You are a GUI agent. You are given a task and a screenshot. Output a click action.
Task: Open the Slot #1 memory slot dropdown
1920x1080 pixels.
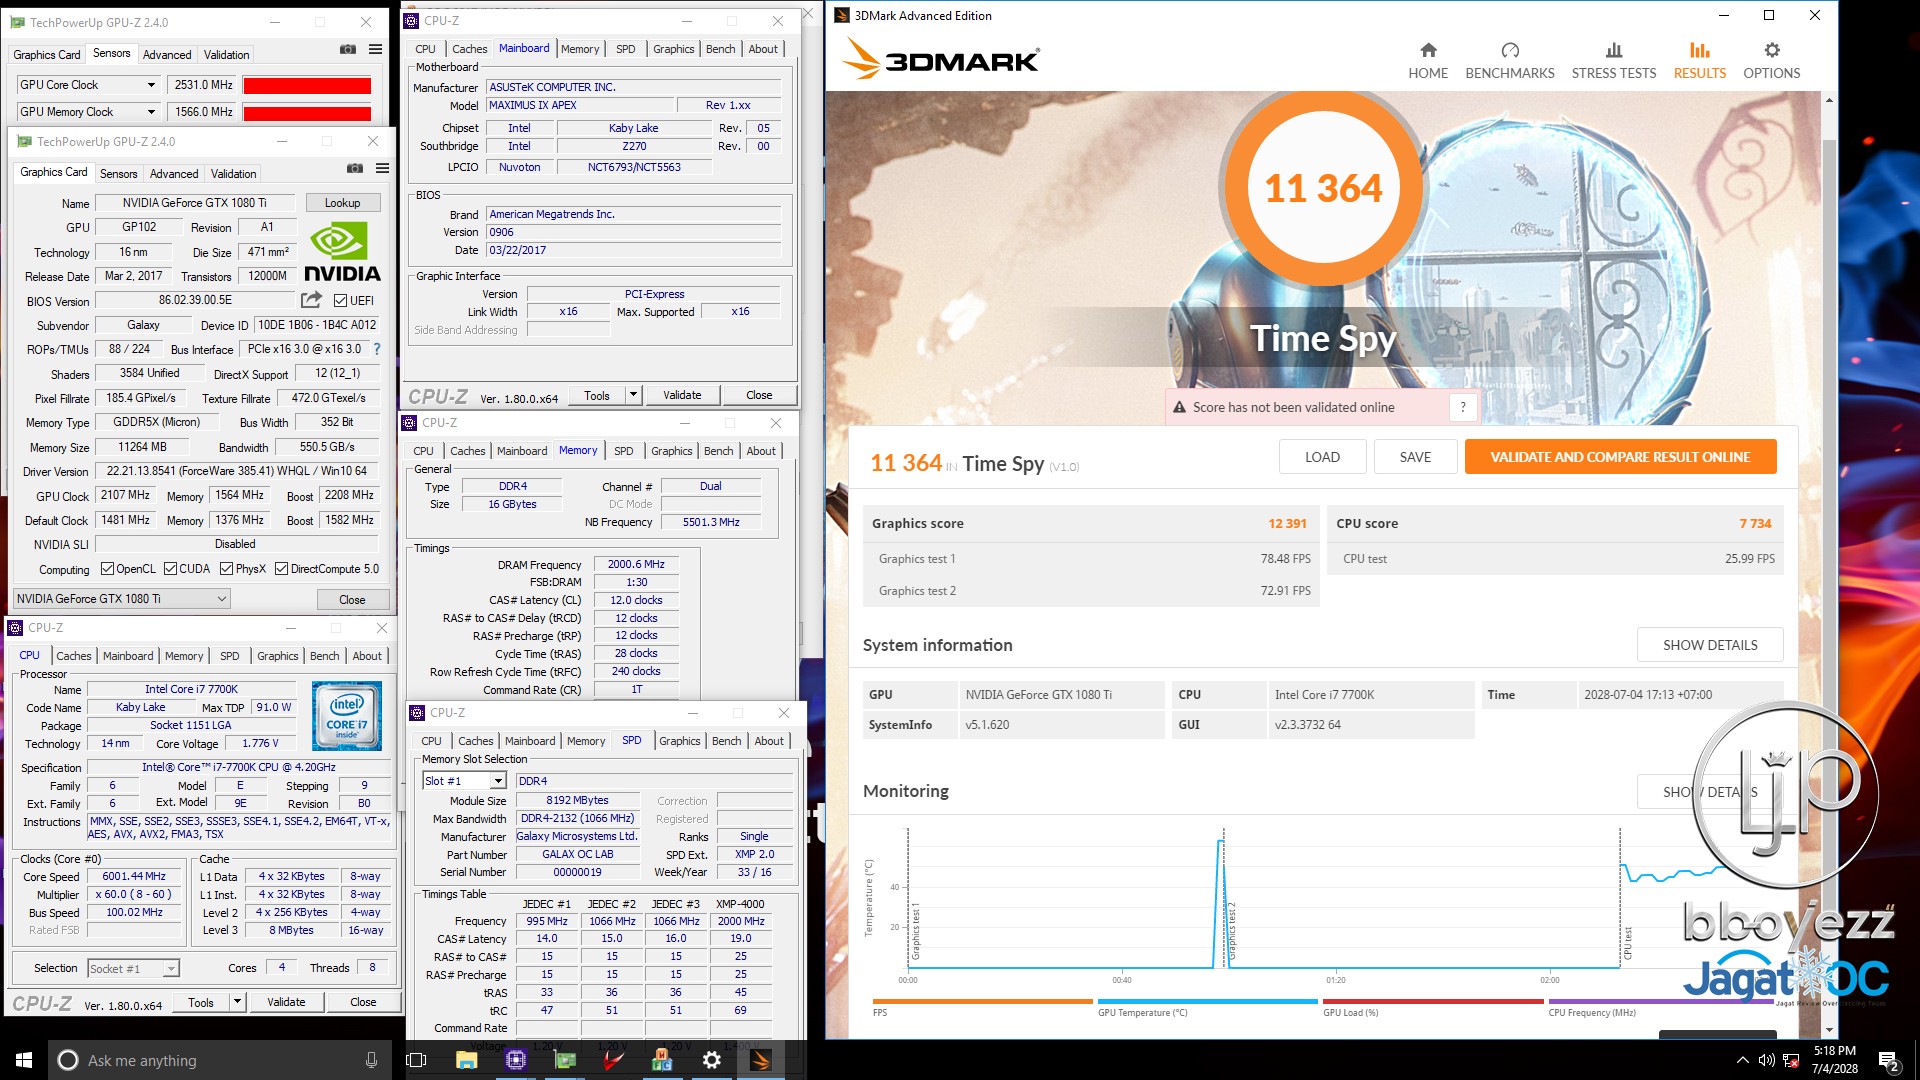pyautogui.click(x=465, y=781)
